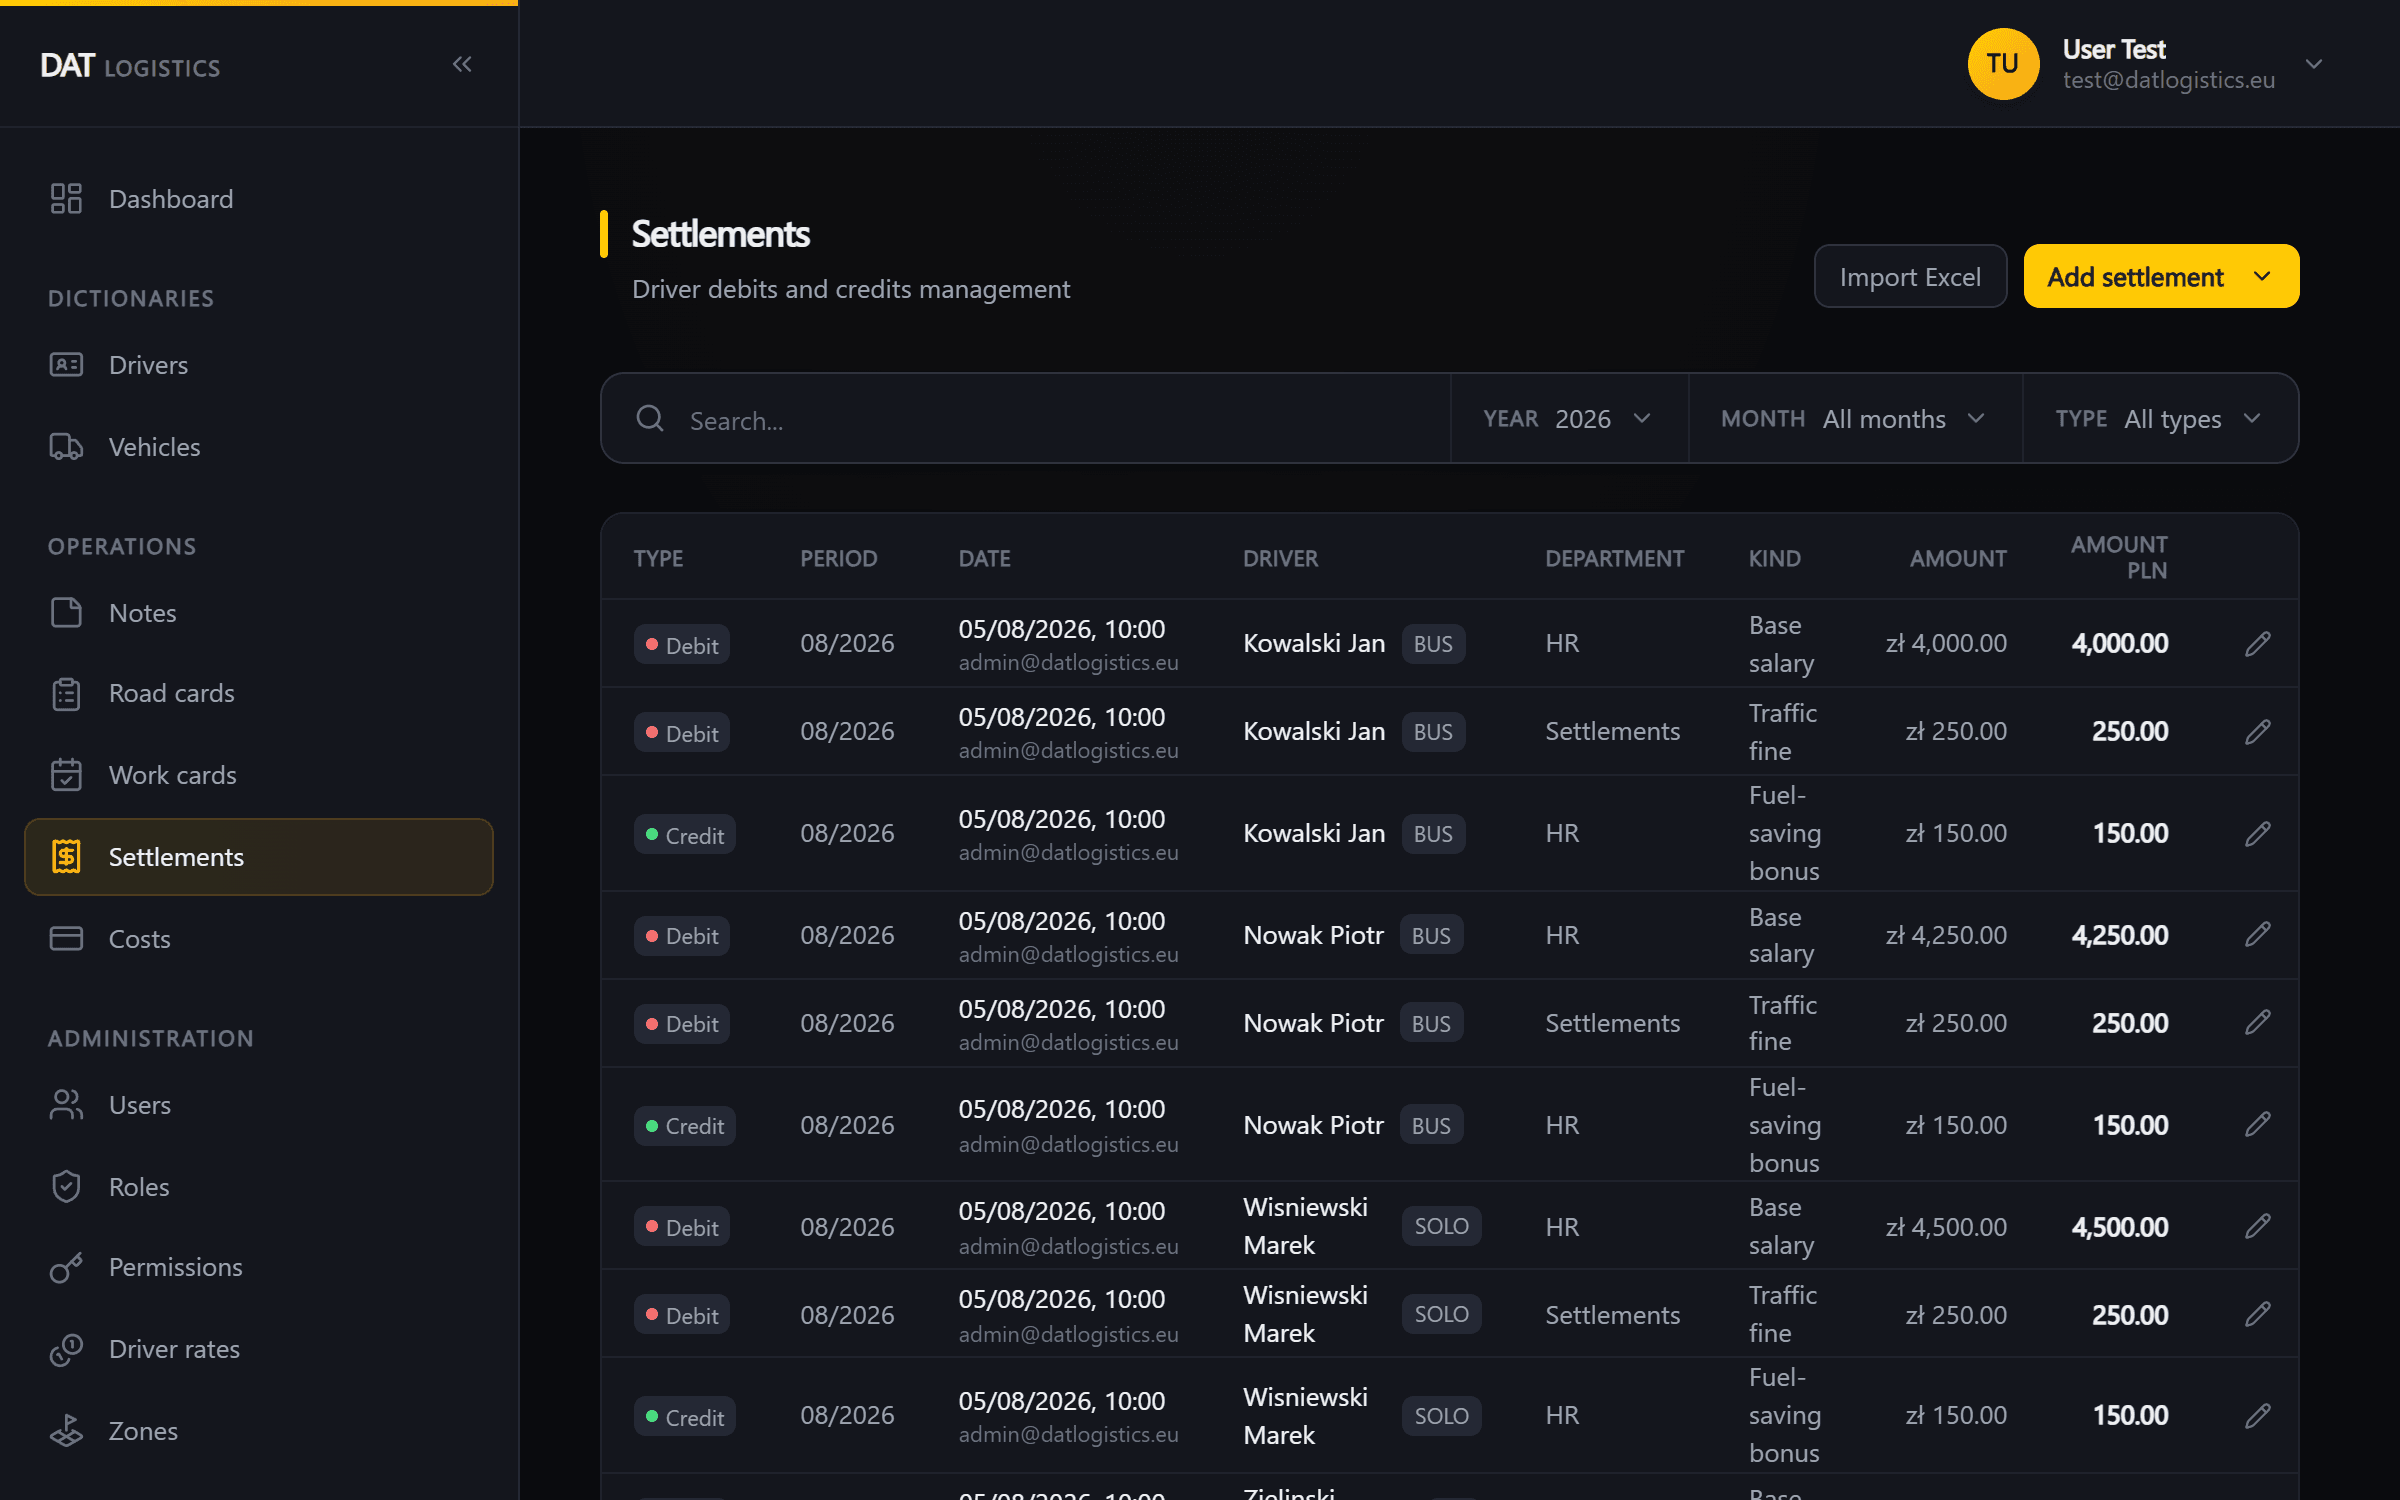Click the search magnifier icon
This screenshot has height=1500, width=2400.
[x=650, y=419]
